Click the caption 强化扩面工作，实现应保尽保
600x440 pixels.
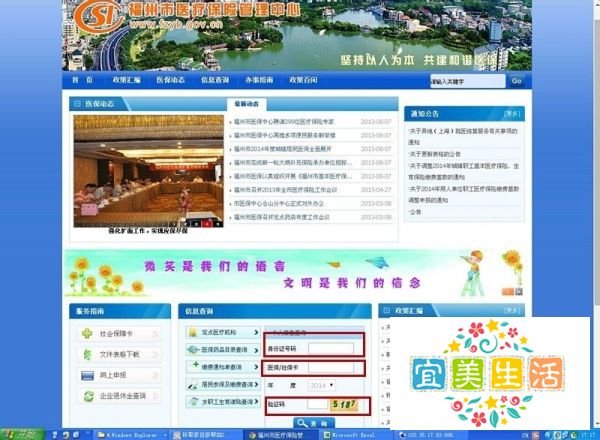click(x=148, y=231)
